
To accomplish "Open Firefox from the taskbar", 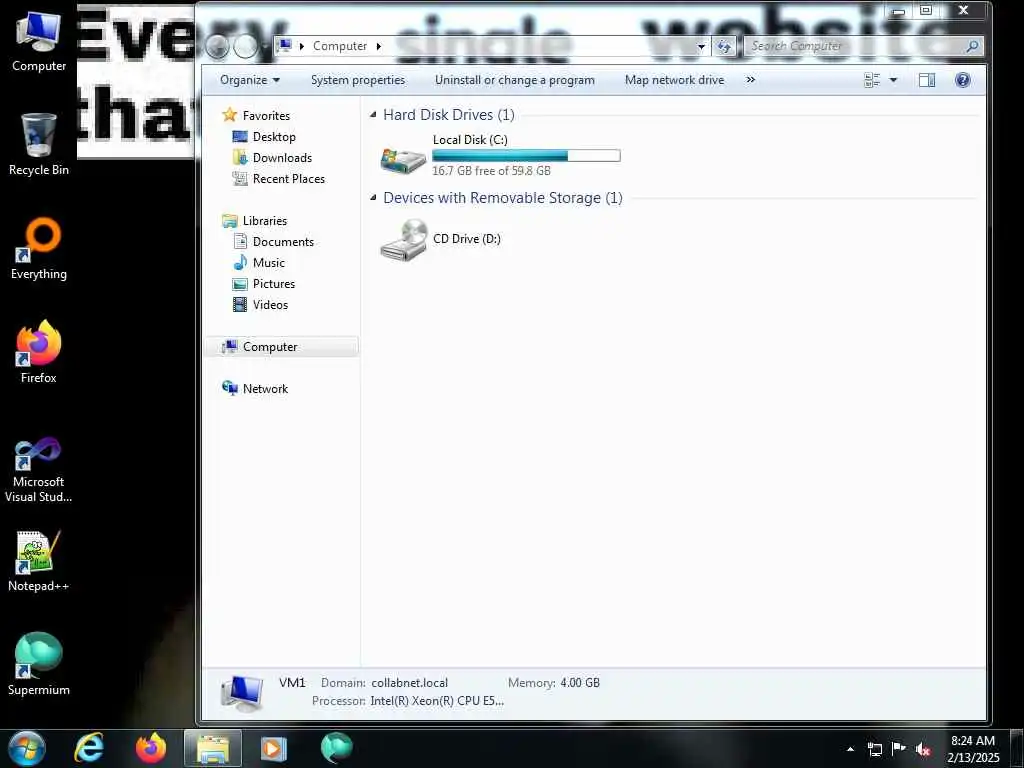I will pos(151,748).
